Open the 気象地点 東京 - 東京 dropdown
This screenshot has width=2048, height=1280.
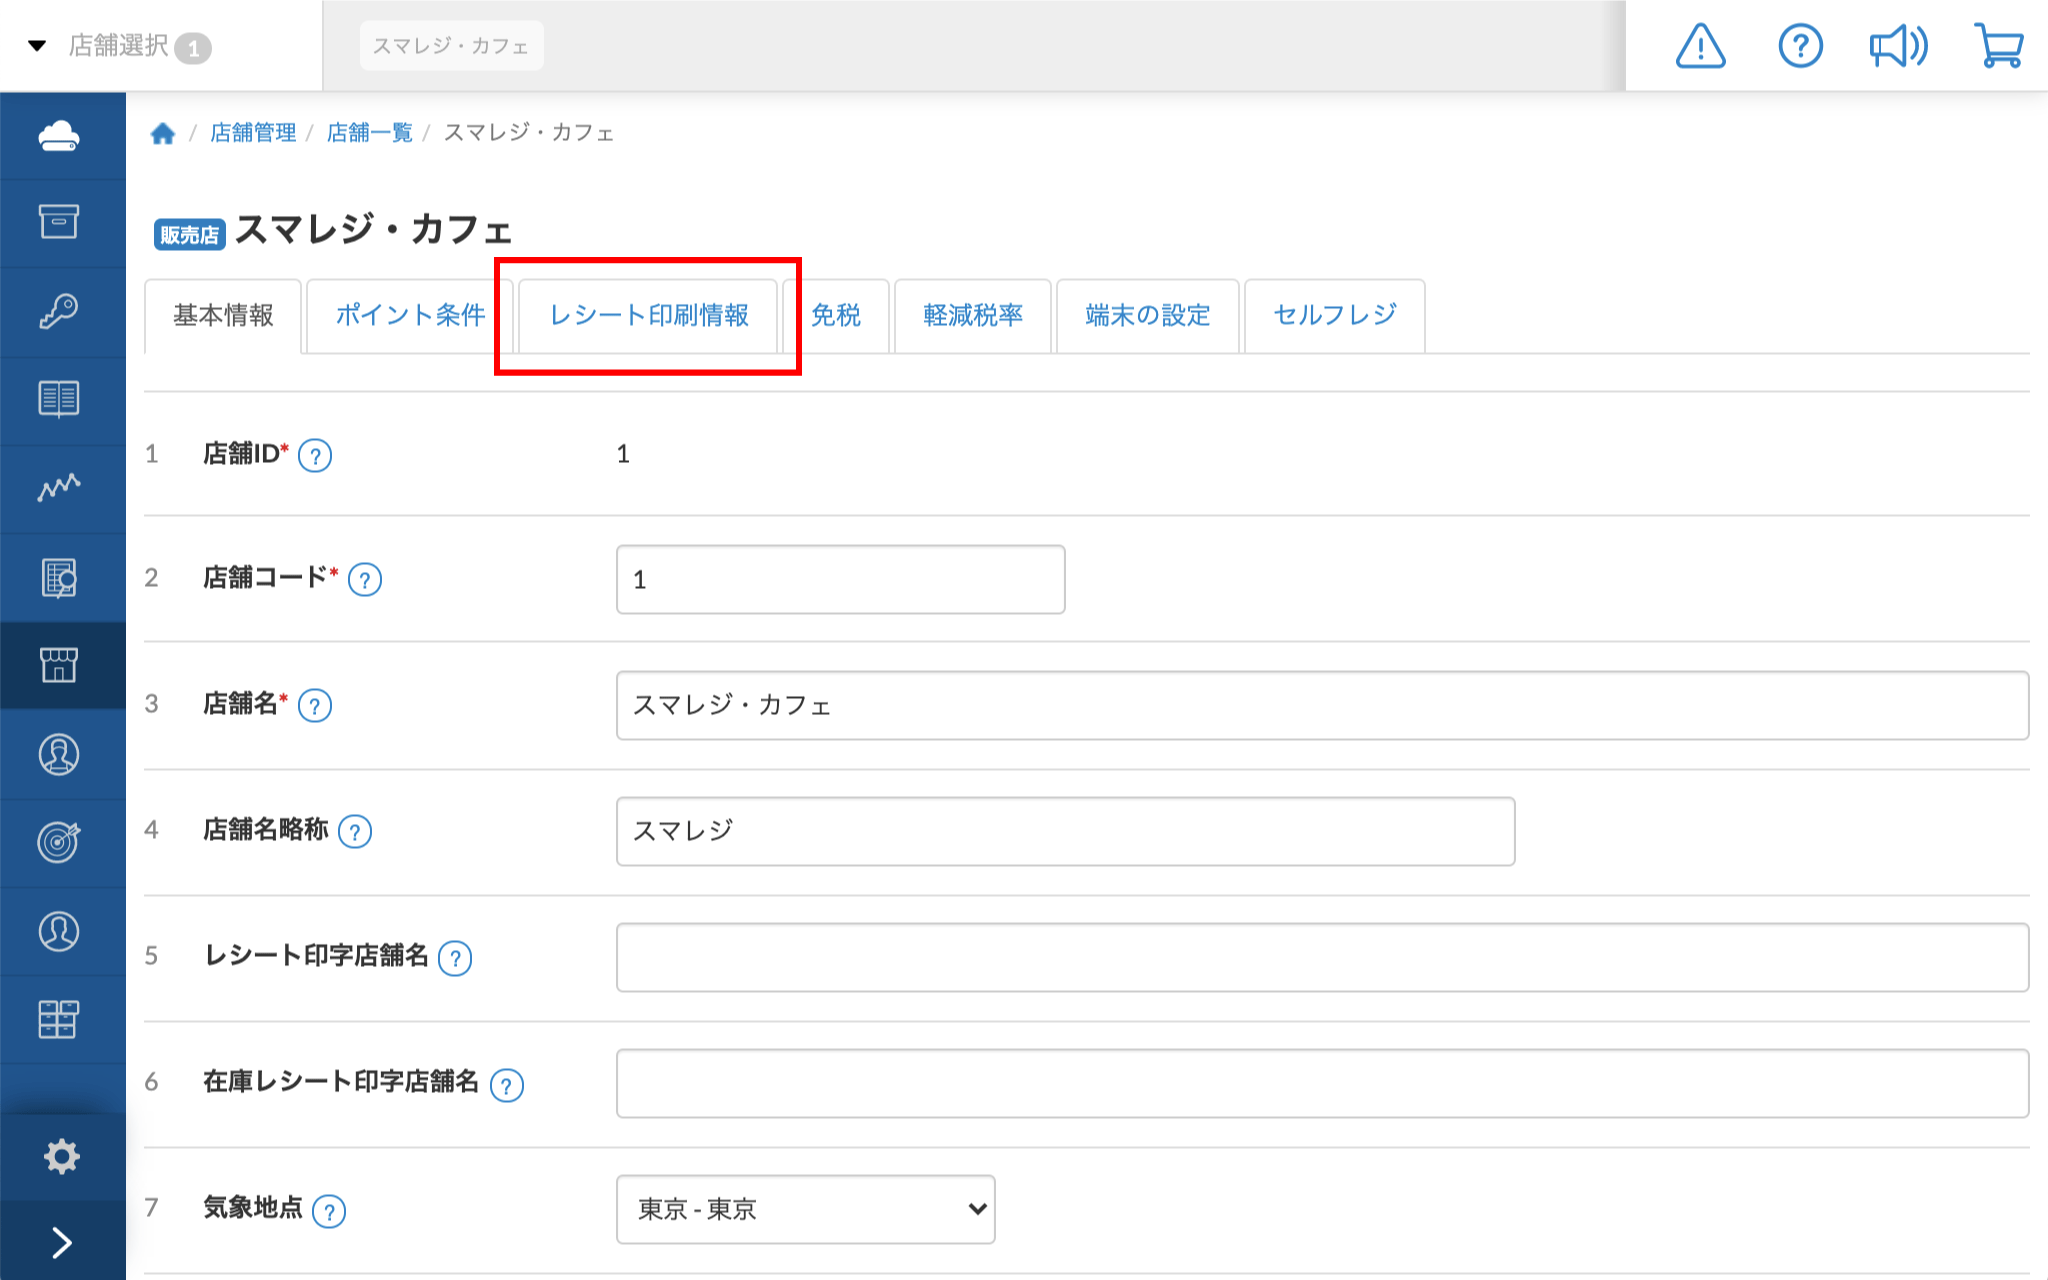[x=805, y=1209]
